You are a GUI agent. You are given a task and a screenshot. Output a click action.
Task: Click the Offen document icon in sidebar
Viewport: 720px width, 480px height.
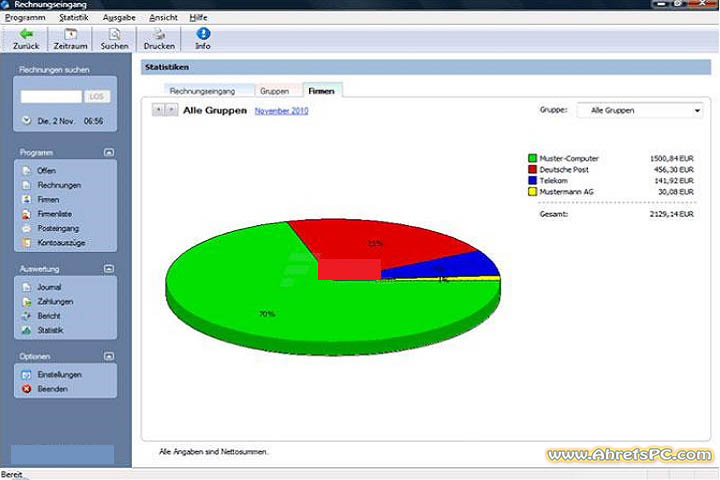coord(27,171)
